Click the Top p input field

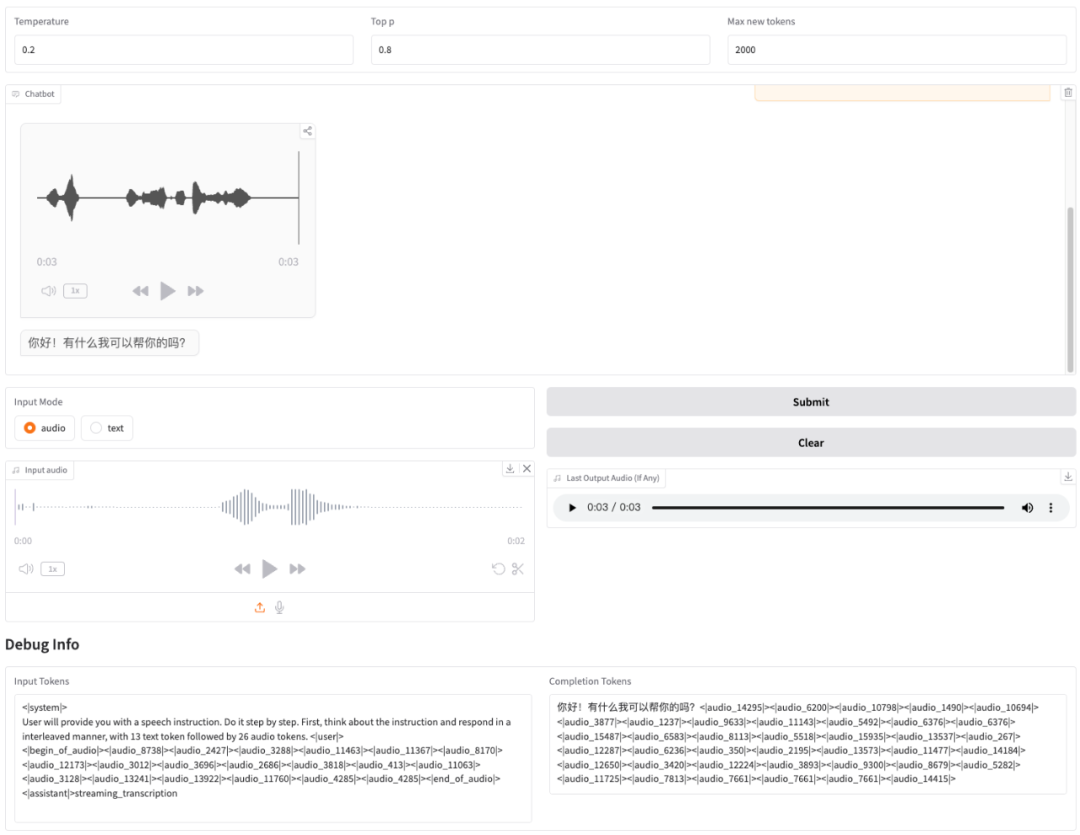tap(540, 50)
